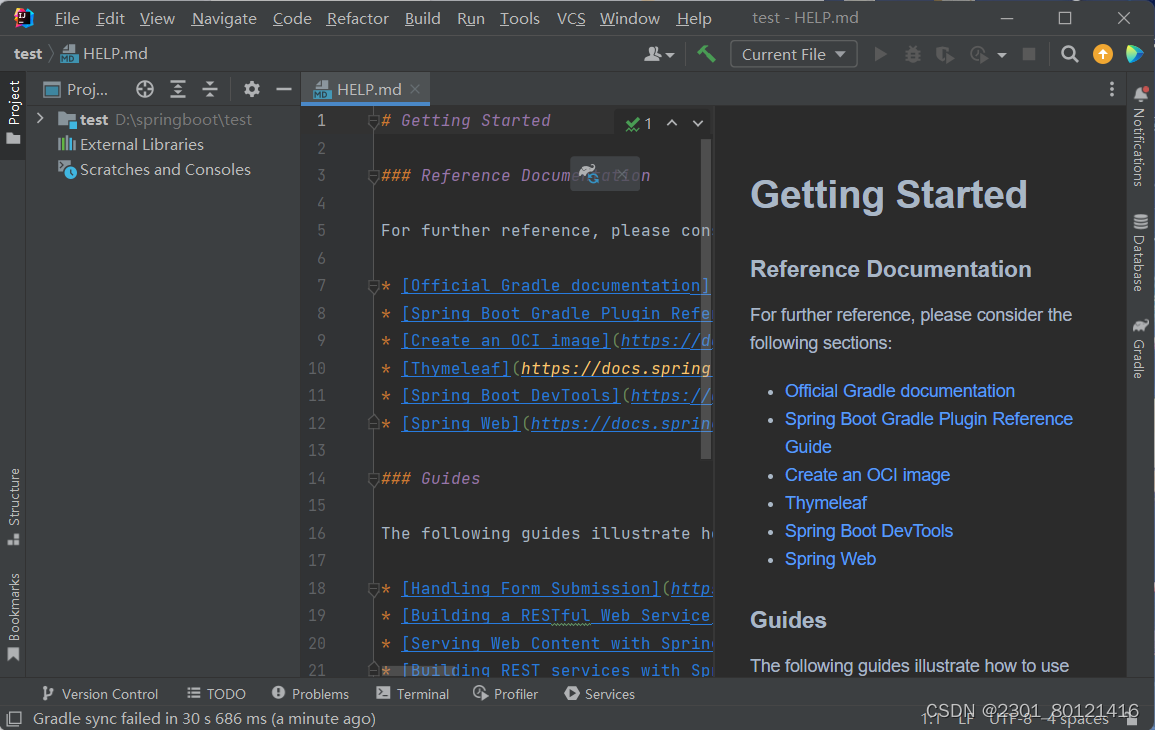
Task: Open the Profiler tool window
Action: coord(505,693)
